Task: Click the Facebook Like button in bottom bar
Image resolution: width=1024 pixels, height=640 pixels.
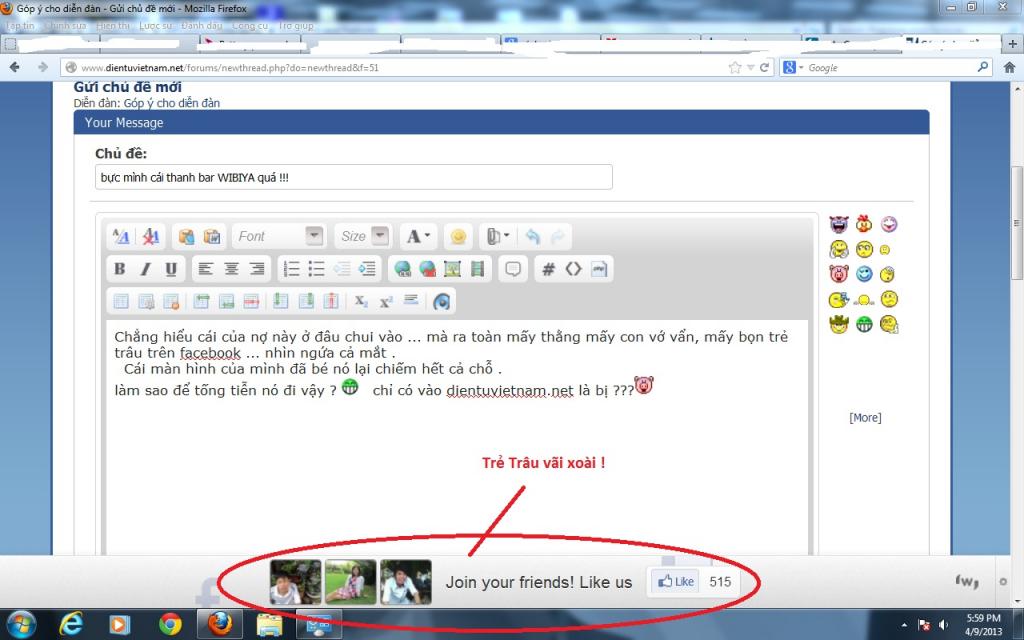Action: point(676,581)
